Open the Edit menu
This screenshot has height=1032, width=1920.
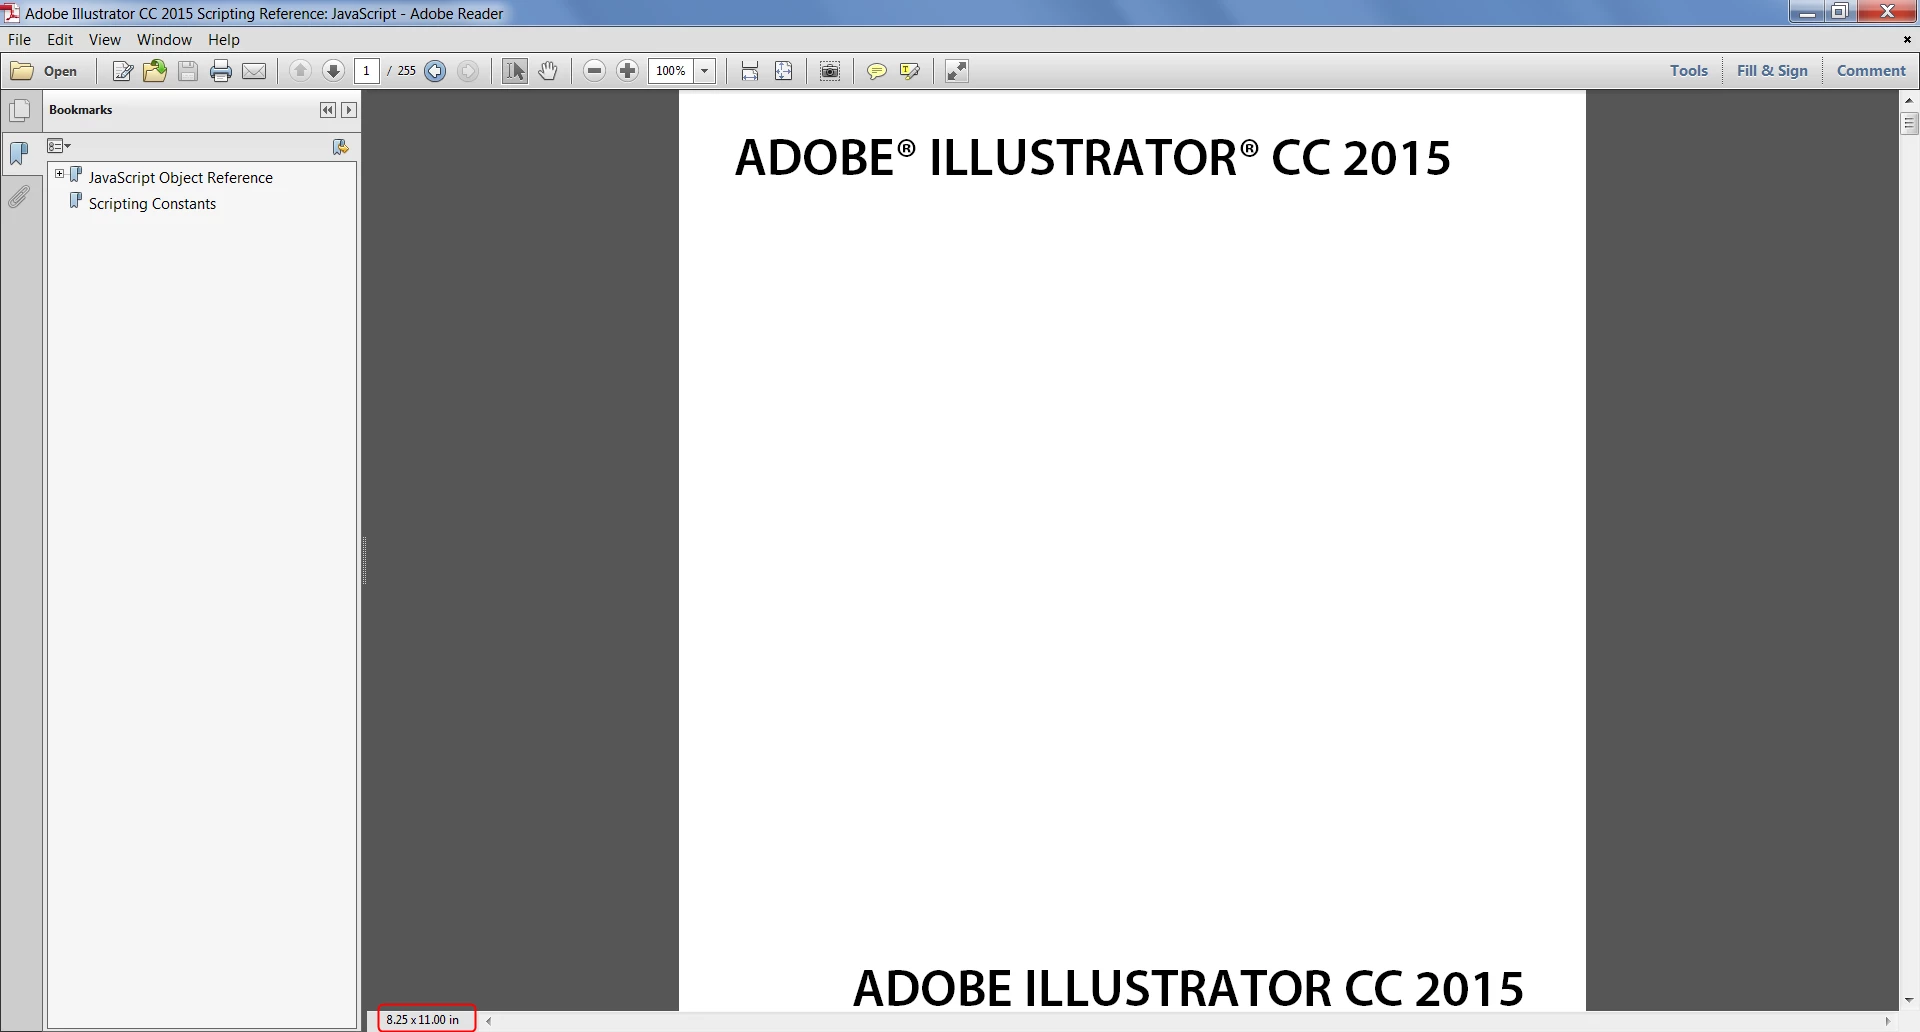(60, 40)
